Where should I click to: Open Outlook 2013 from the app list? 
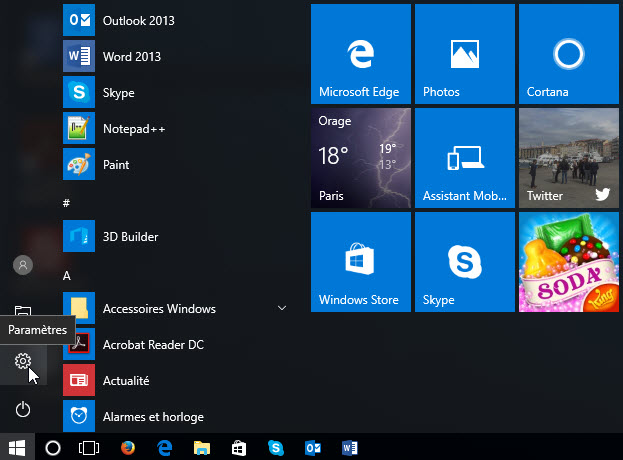click(x=175, y=20)
